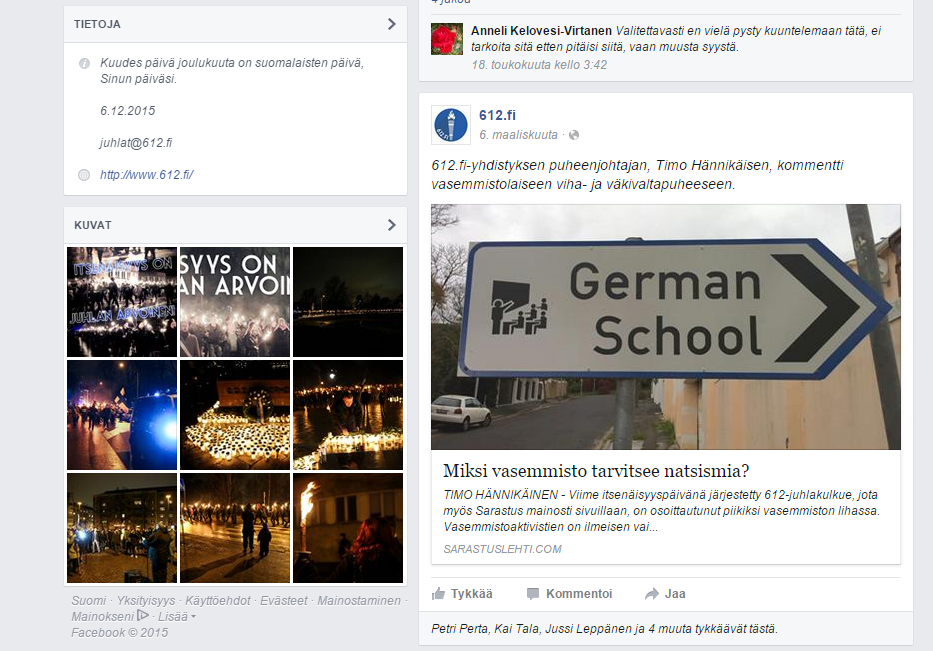Click the thumbs-up Tykkää icon
Screen dimensions: 933x651
point(439,594)
